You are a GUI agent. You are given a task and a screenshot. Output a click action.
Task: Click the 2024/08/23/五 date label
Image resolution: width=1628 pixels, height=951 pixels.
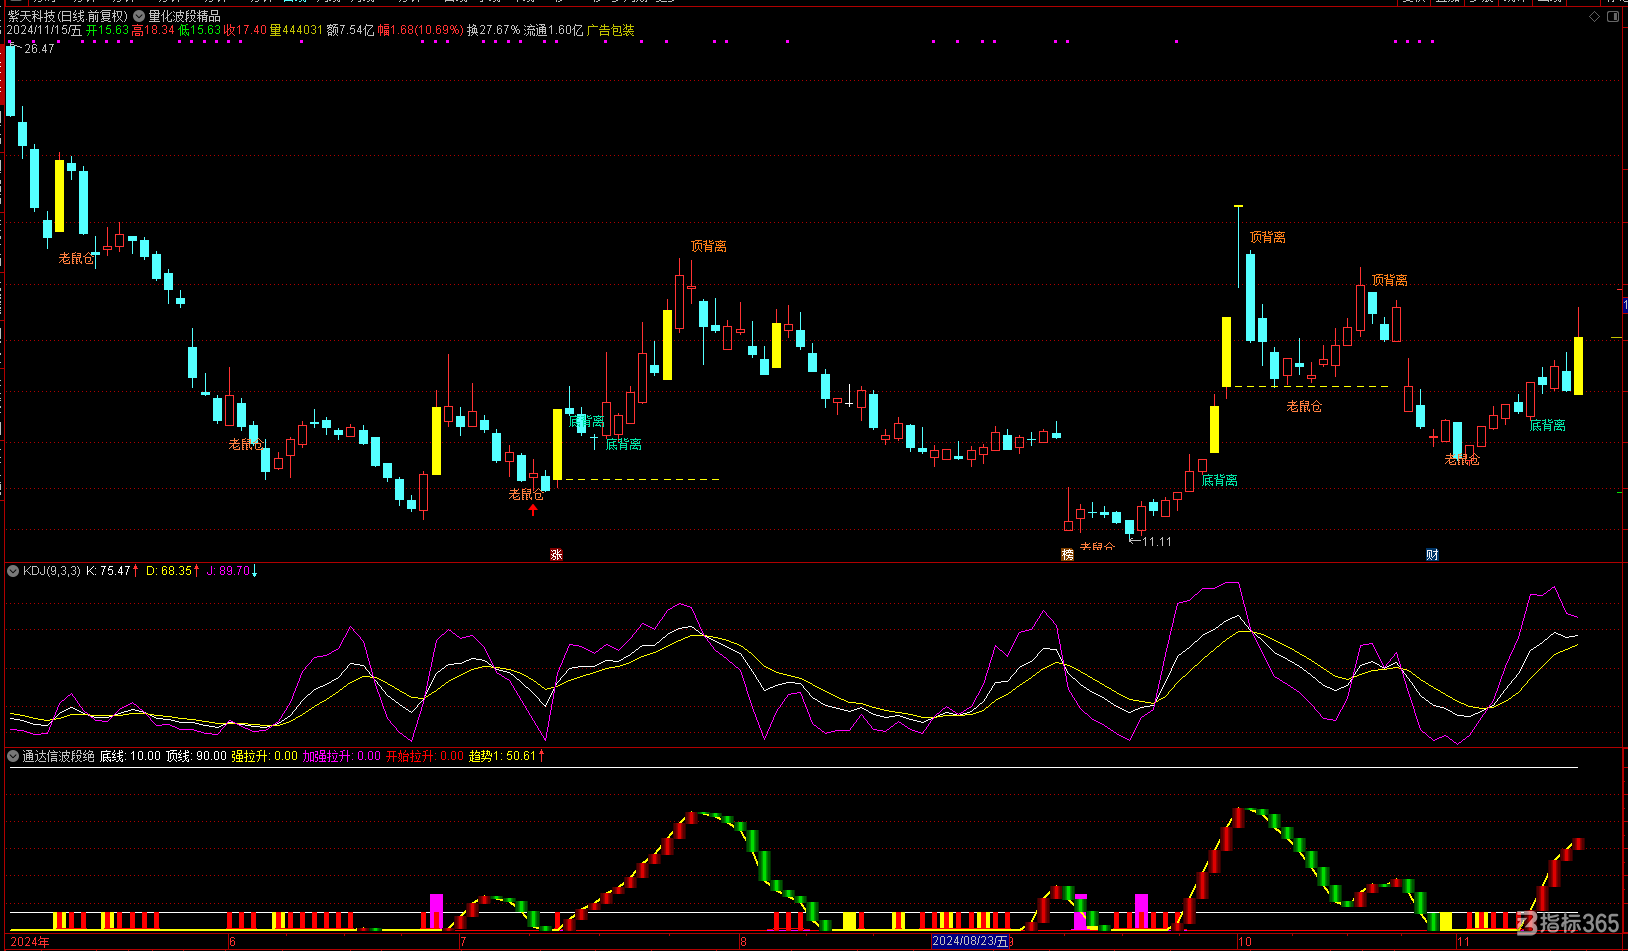tap(970, 941)
